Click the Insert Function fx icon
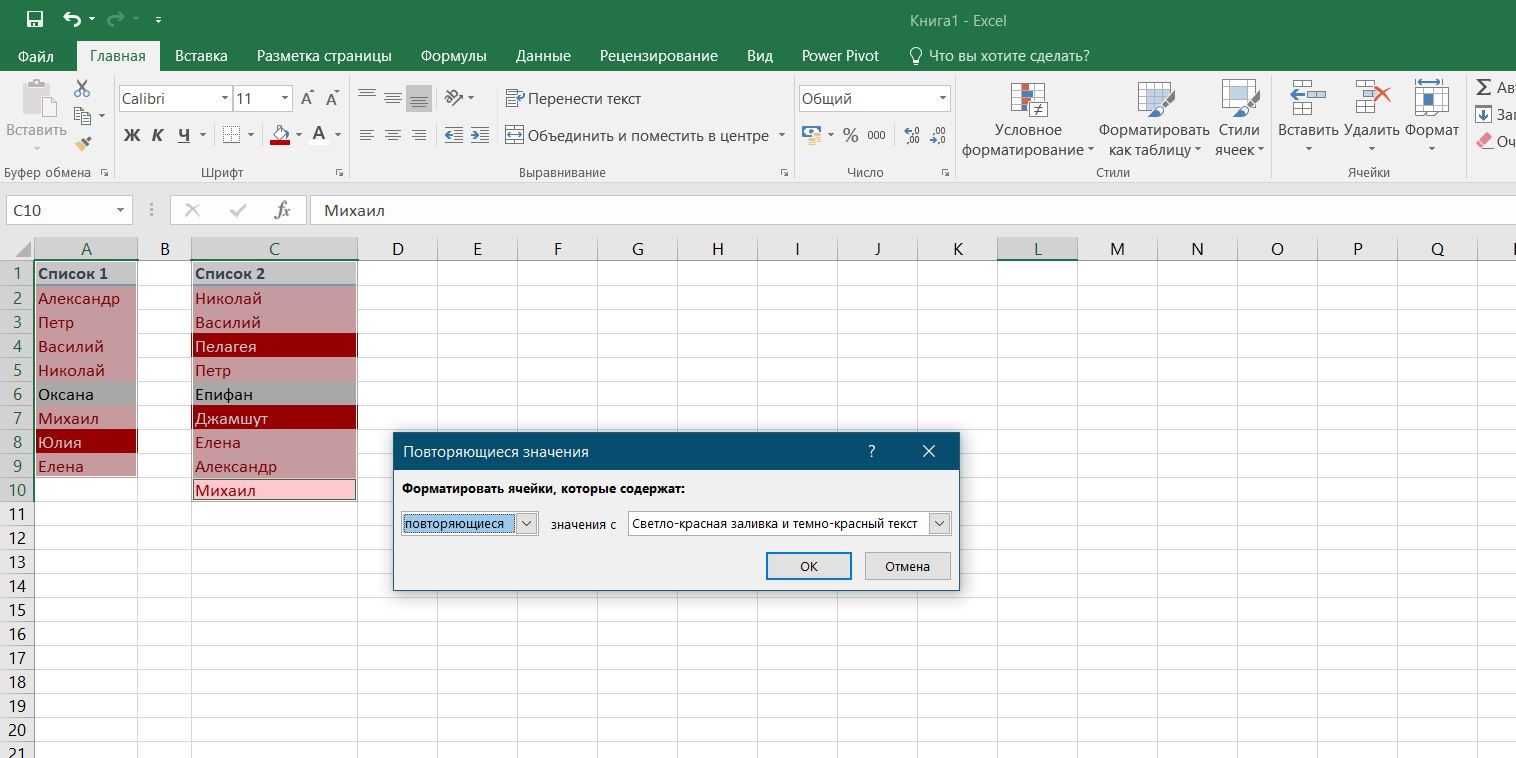1516x758 pixels. click(283, 210)
